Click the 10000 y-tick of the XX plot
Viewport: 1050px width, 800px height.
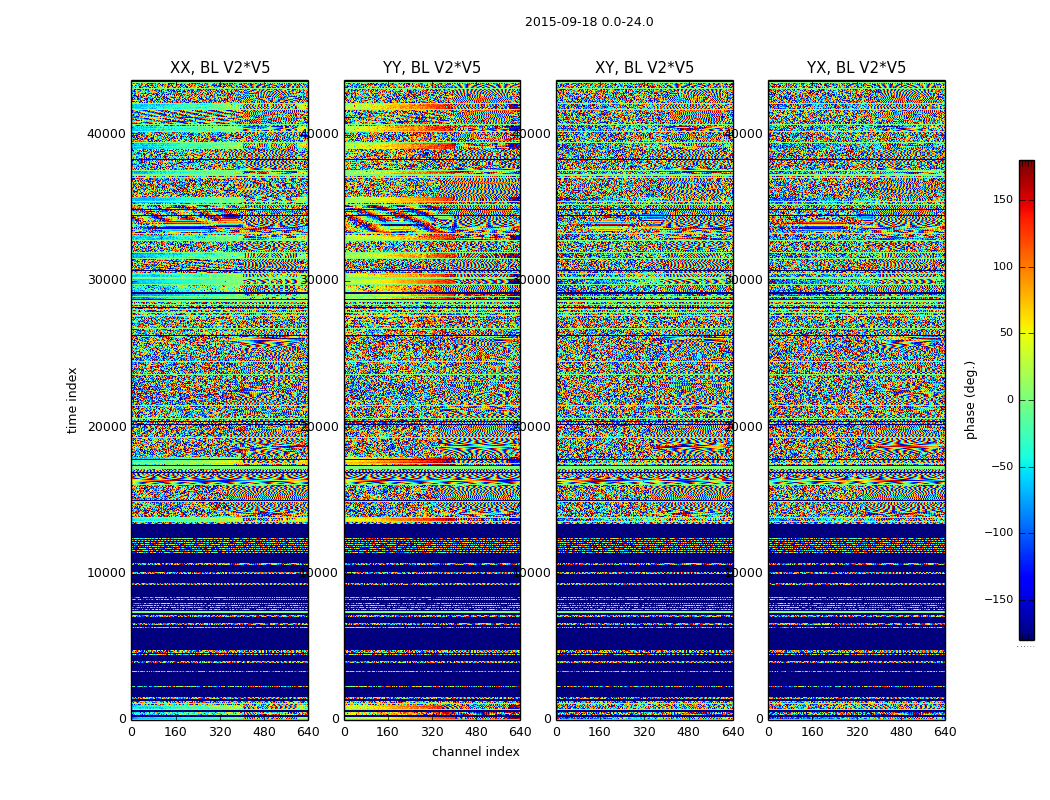pos(107,573)
